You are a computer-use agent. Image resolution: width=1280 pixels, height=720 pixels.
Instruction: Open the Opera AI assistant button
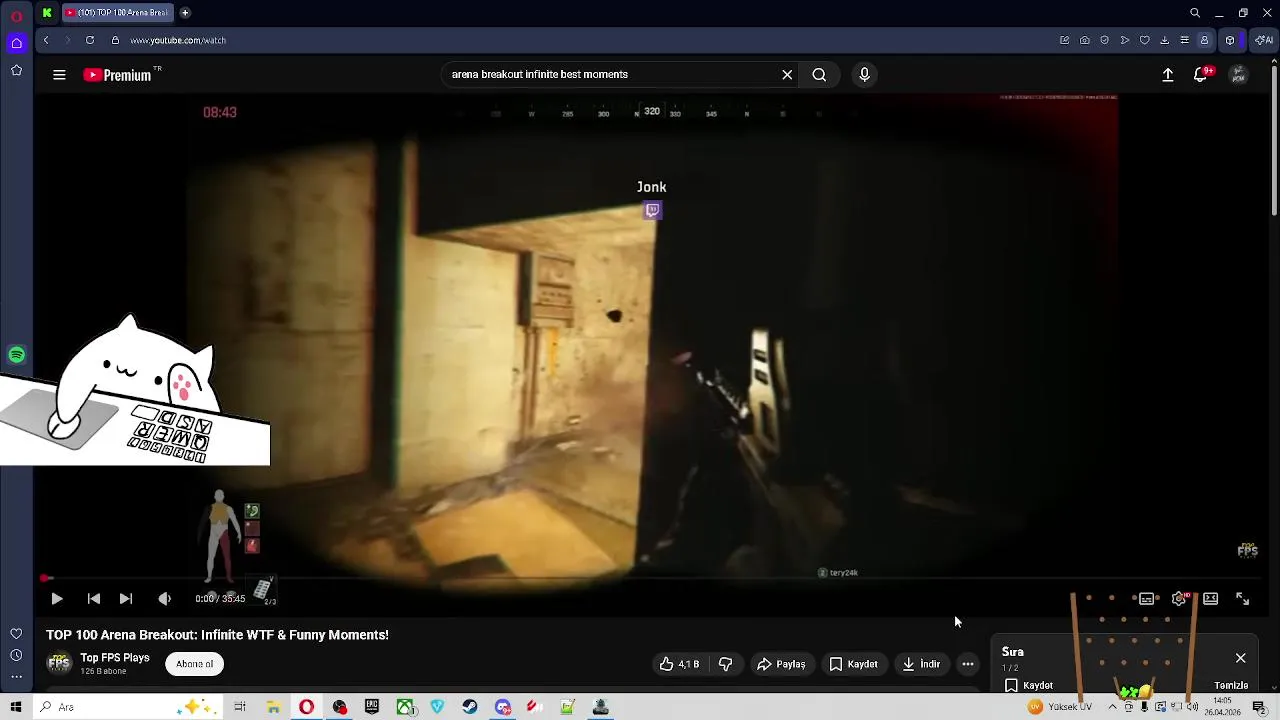[1265, 40]
